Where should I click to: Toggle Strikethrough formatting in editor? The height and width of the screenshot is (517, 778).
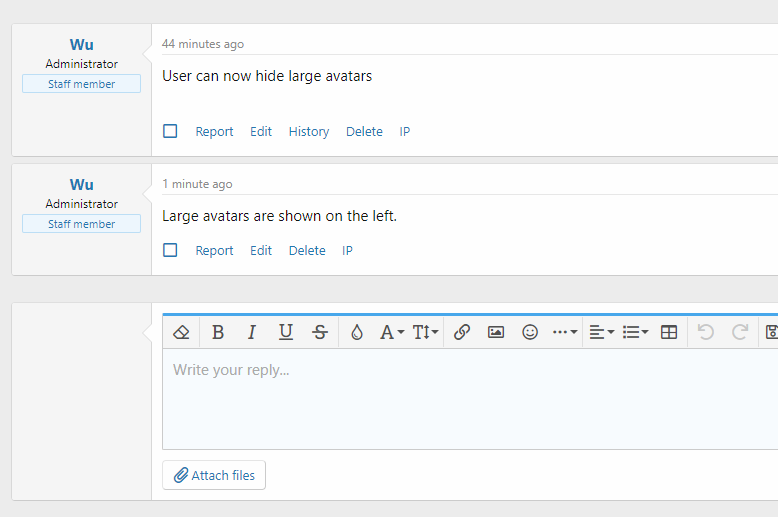coord(320,332)
